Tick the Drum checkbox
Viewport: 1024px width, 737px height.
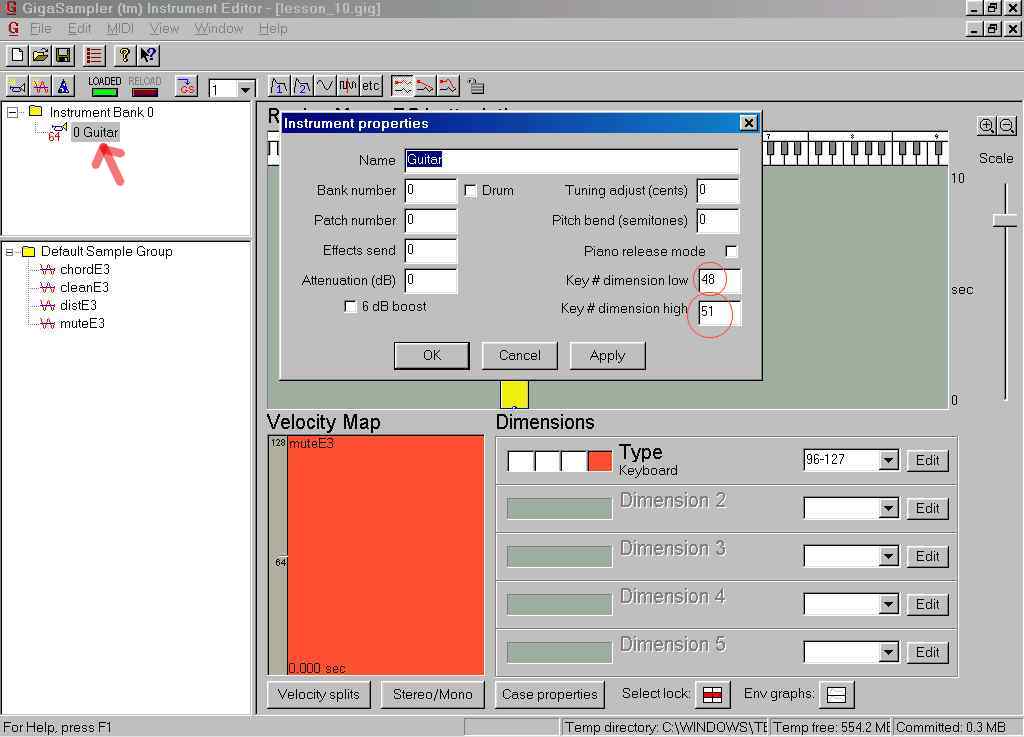pyautogui.click(x=470, y=191)
